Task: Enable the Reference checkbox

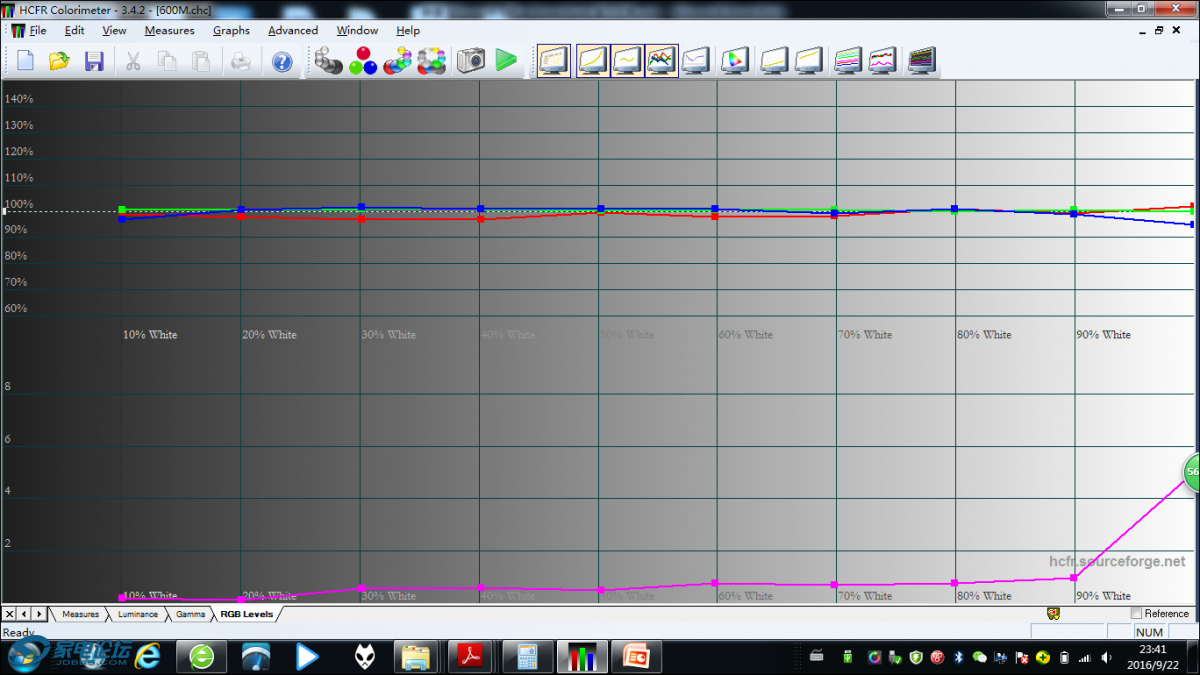Action: click(1136, 613)
